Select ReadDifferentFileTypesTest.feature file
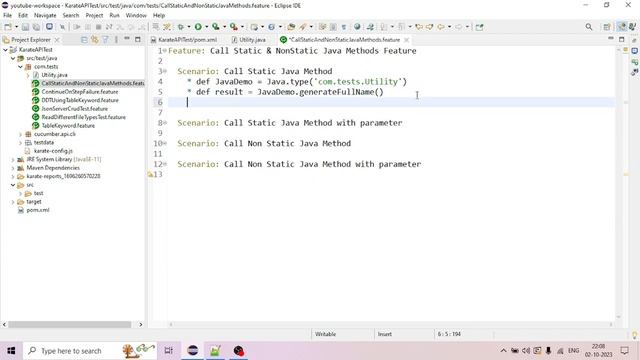Image resolution: width=640 pixels, height=360 pixels. pyautogui.click(x=84, y=117)
